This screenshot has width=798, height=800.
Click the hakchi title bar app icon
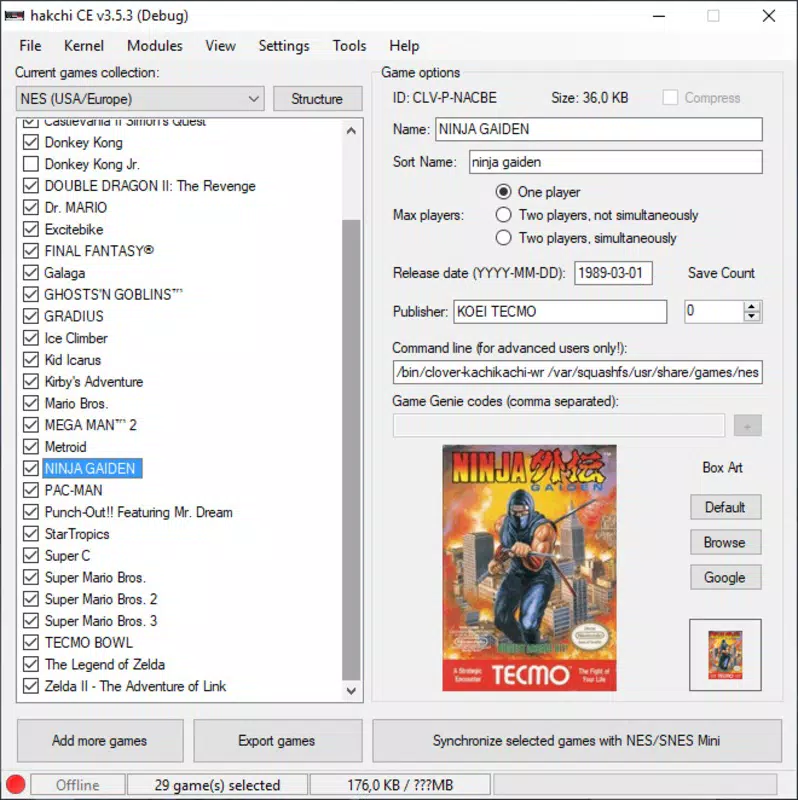(14, 16)
